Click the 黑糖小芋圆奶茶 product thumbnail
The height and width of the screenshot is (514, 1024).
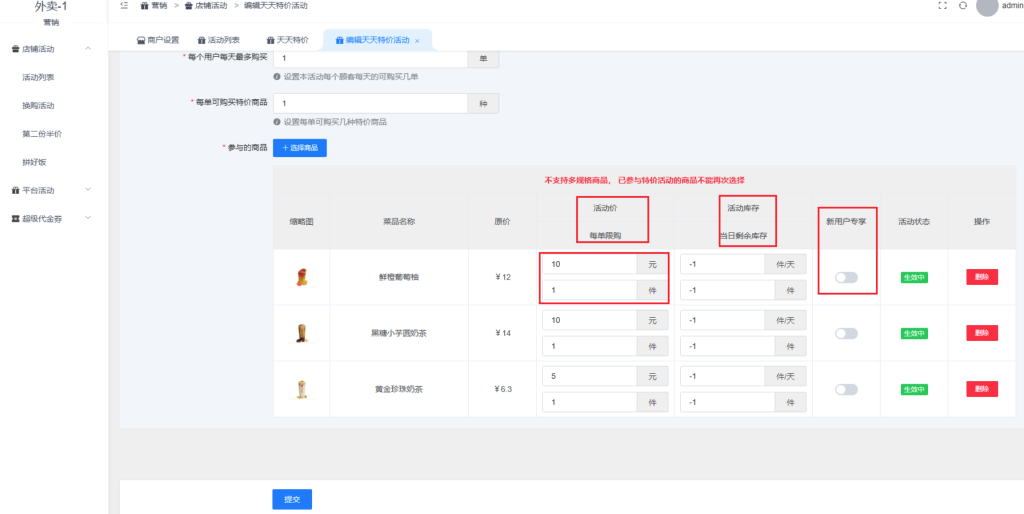(x=301, y=333)
